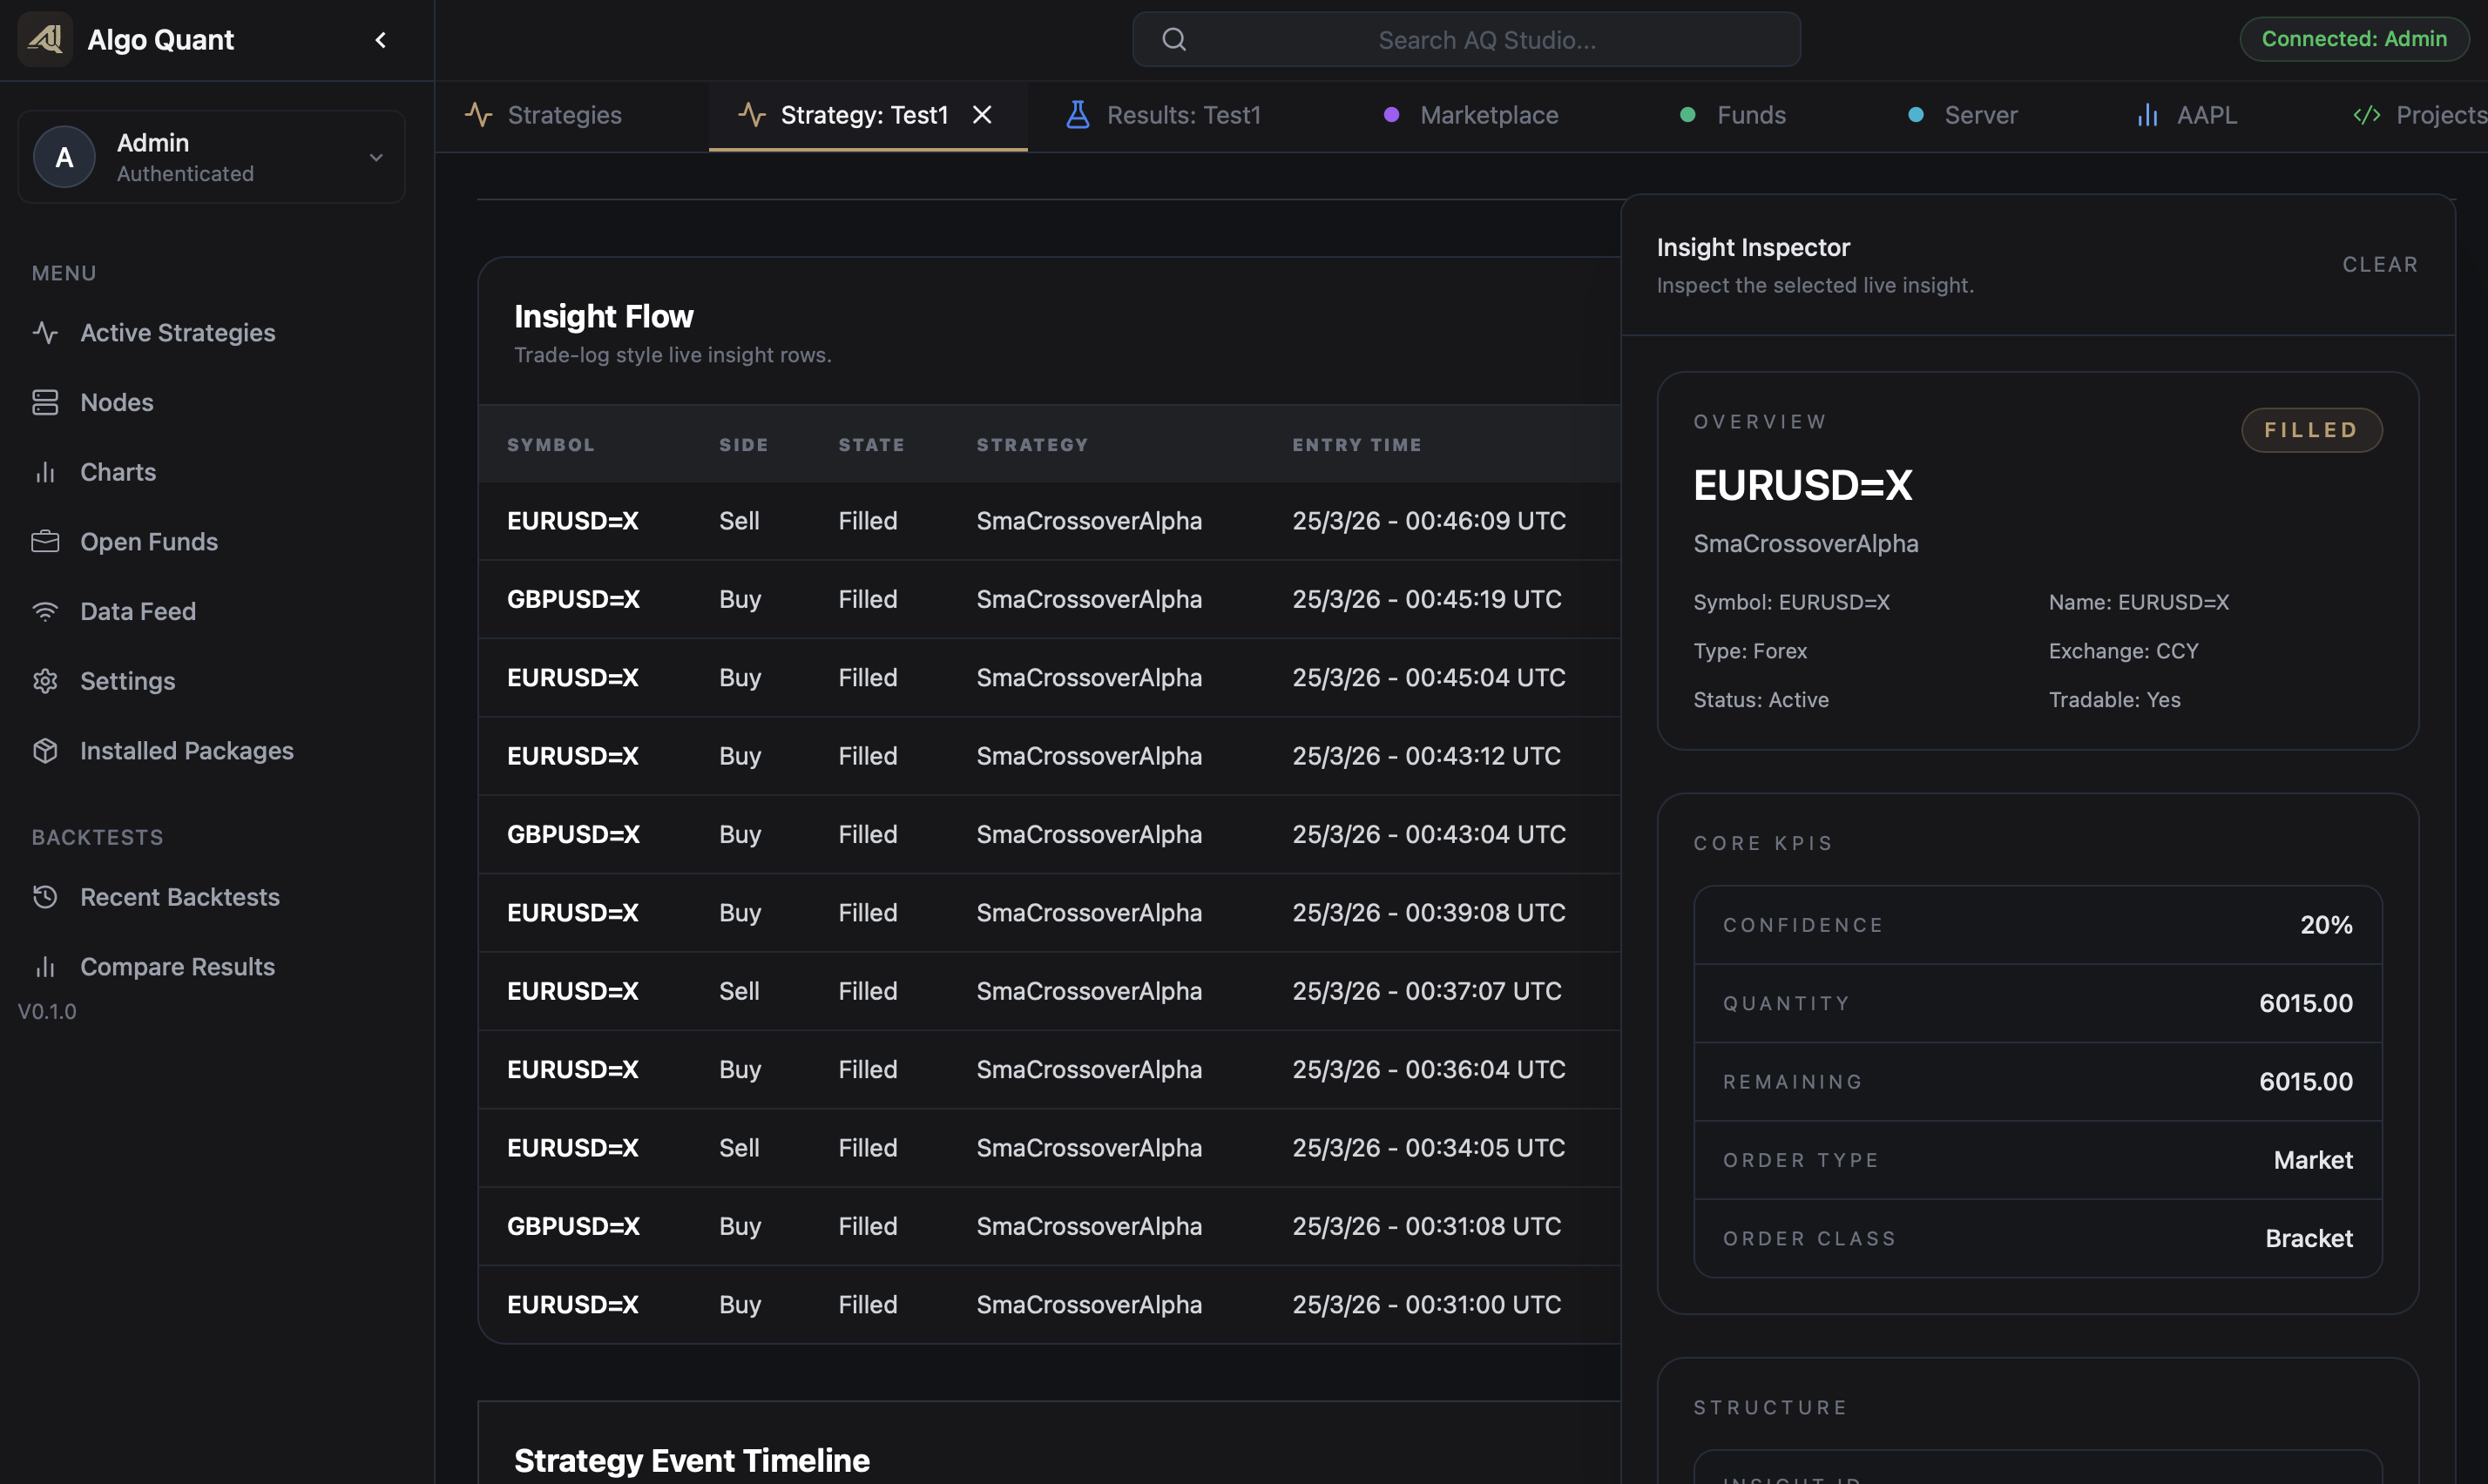This screenshot has width=2488, height=1484.
Task: Click the Connected: Admin status badge
Action: click(x=2354, y=39)
